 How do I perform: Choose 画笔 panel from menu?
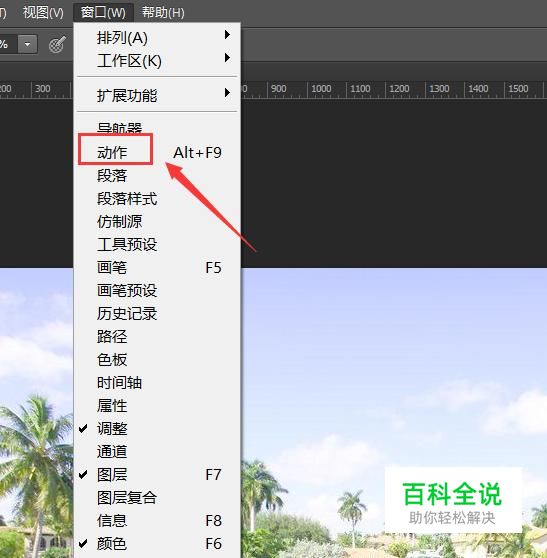(x=157, y=268)
